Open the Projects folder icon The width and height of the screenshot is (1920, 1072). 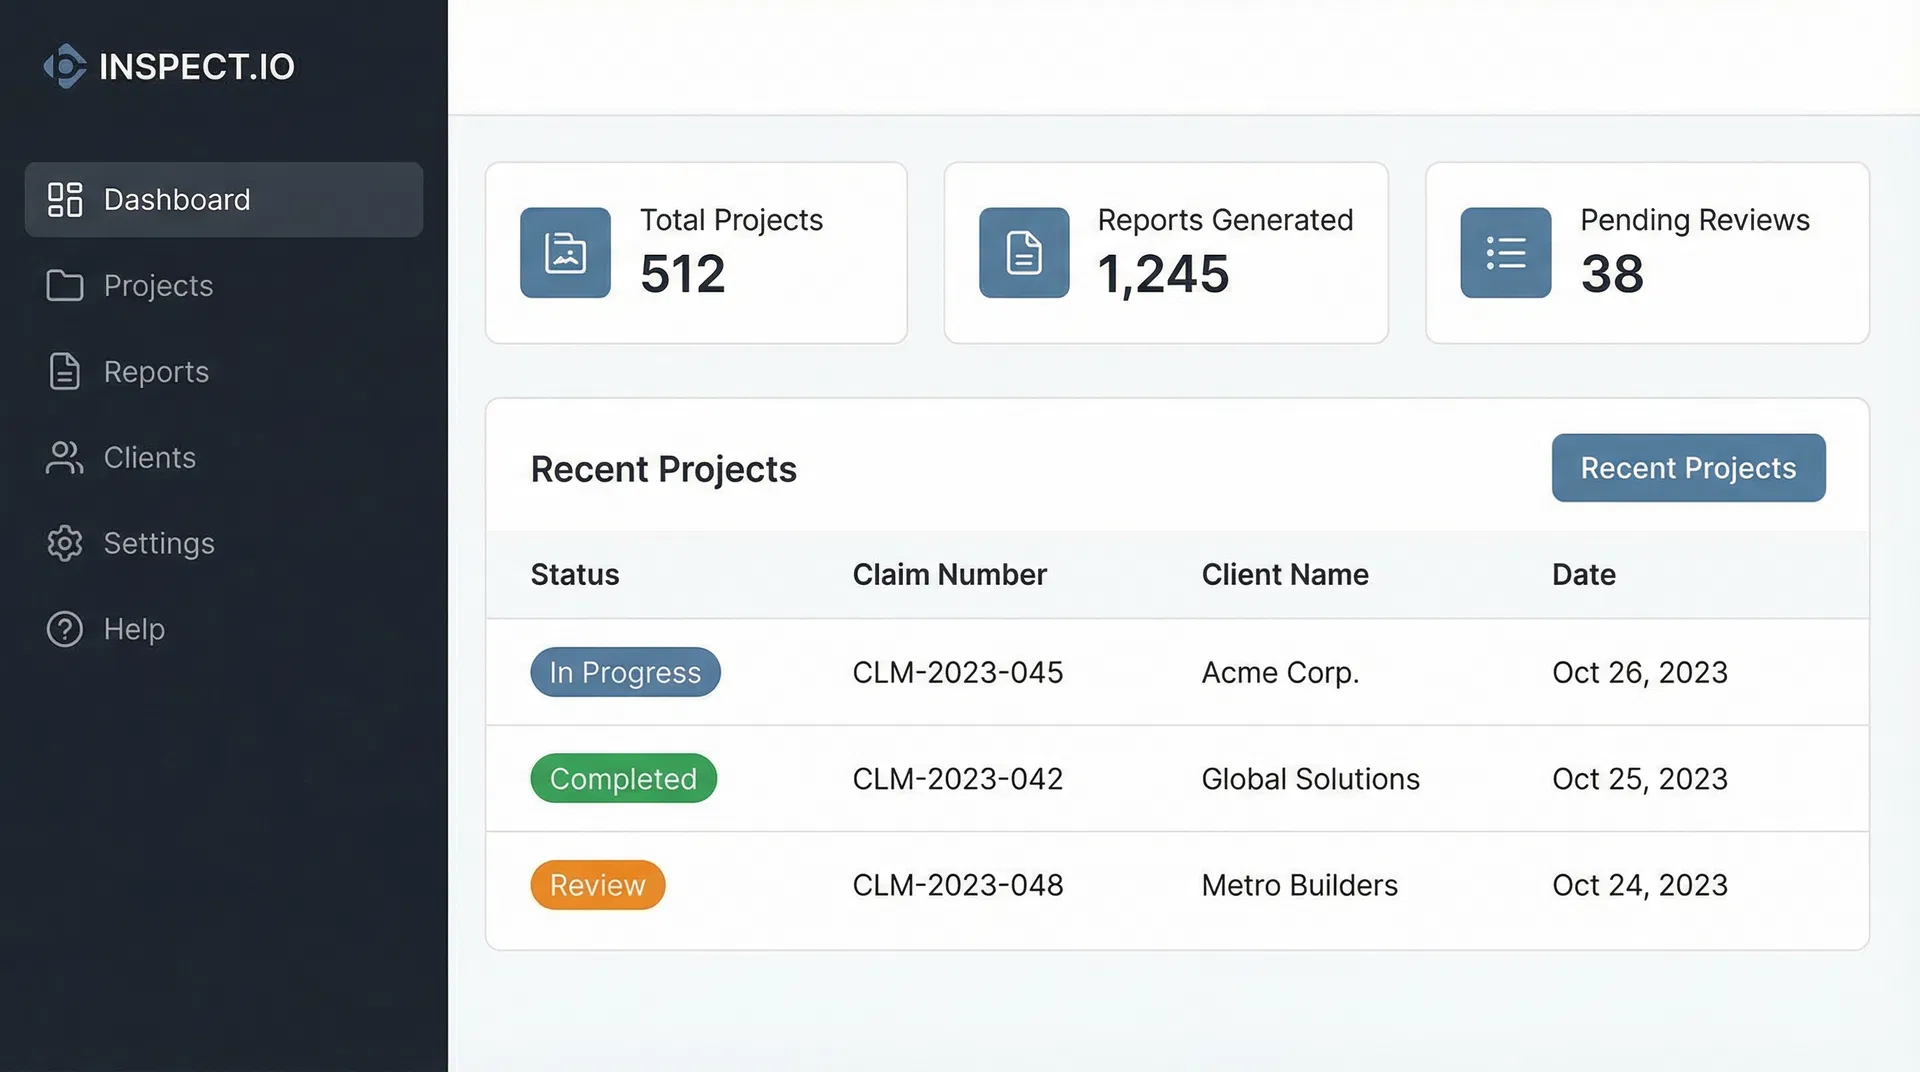pyautogui.click(x=64, y=285)
